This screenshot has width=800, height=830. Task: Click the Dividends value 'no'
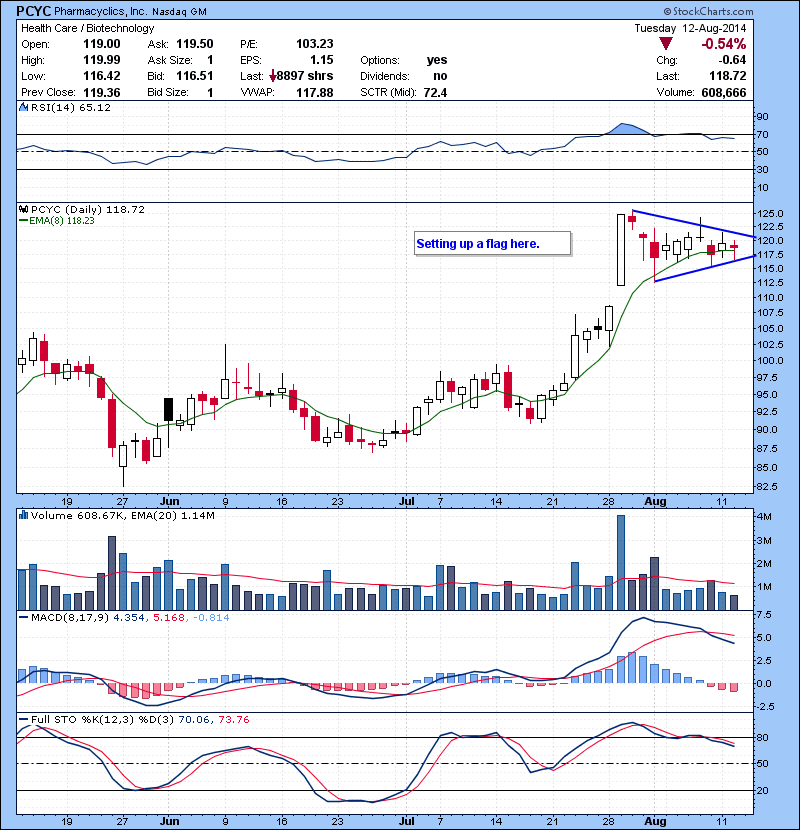pos(440,76)
